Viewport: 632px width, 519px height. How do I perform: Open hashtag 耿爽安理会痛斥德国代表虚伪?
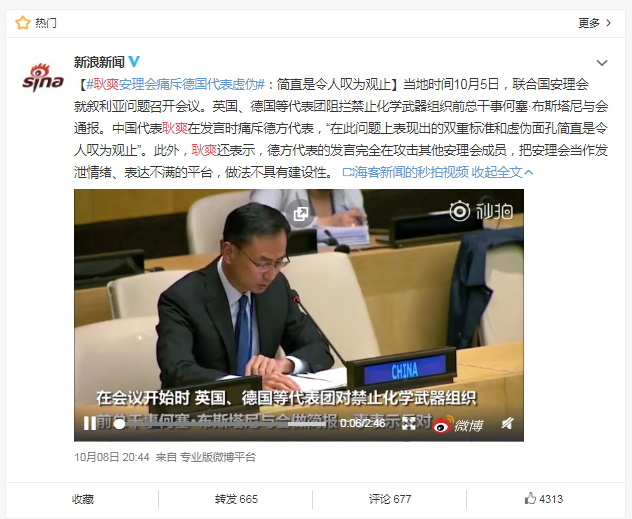pyautogui.click(x=175, y=84)
